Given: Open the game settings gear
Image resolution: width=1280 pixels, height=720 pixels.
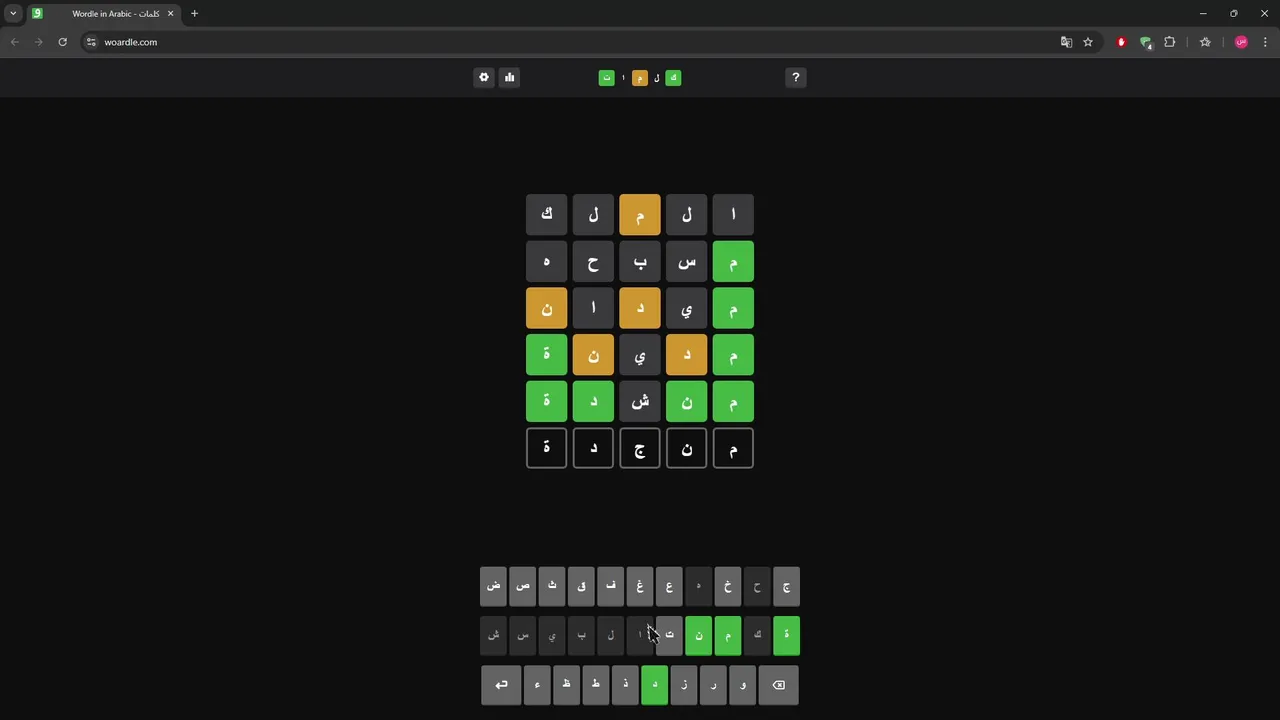Looking at the screenshot, I should click(484, 77).
